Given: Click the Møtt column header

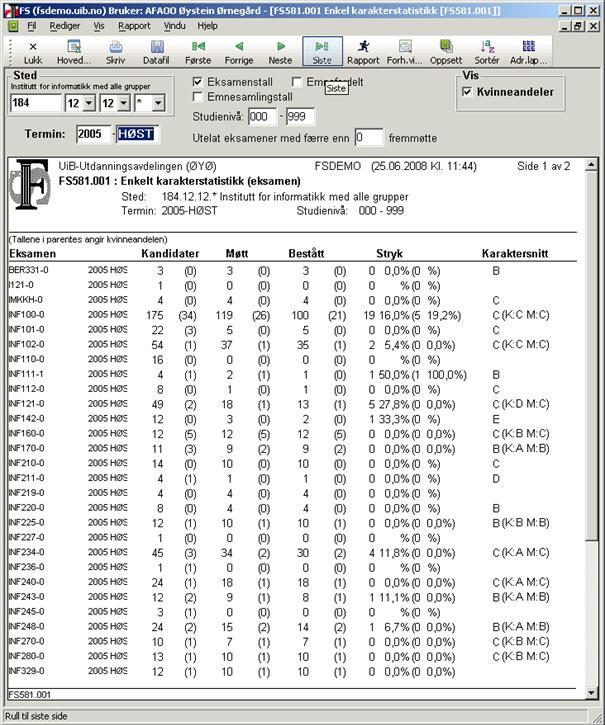Looking at the screenshot, I should click(x=237, y=253).
